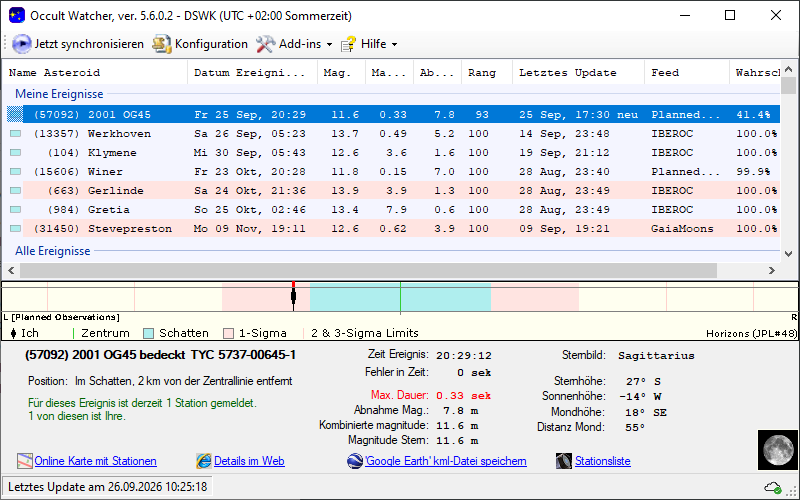Open the Konfiguration settings

(200, 44)
